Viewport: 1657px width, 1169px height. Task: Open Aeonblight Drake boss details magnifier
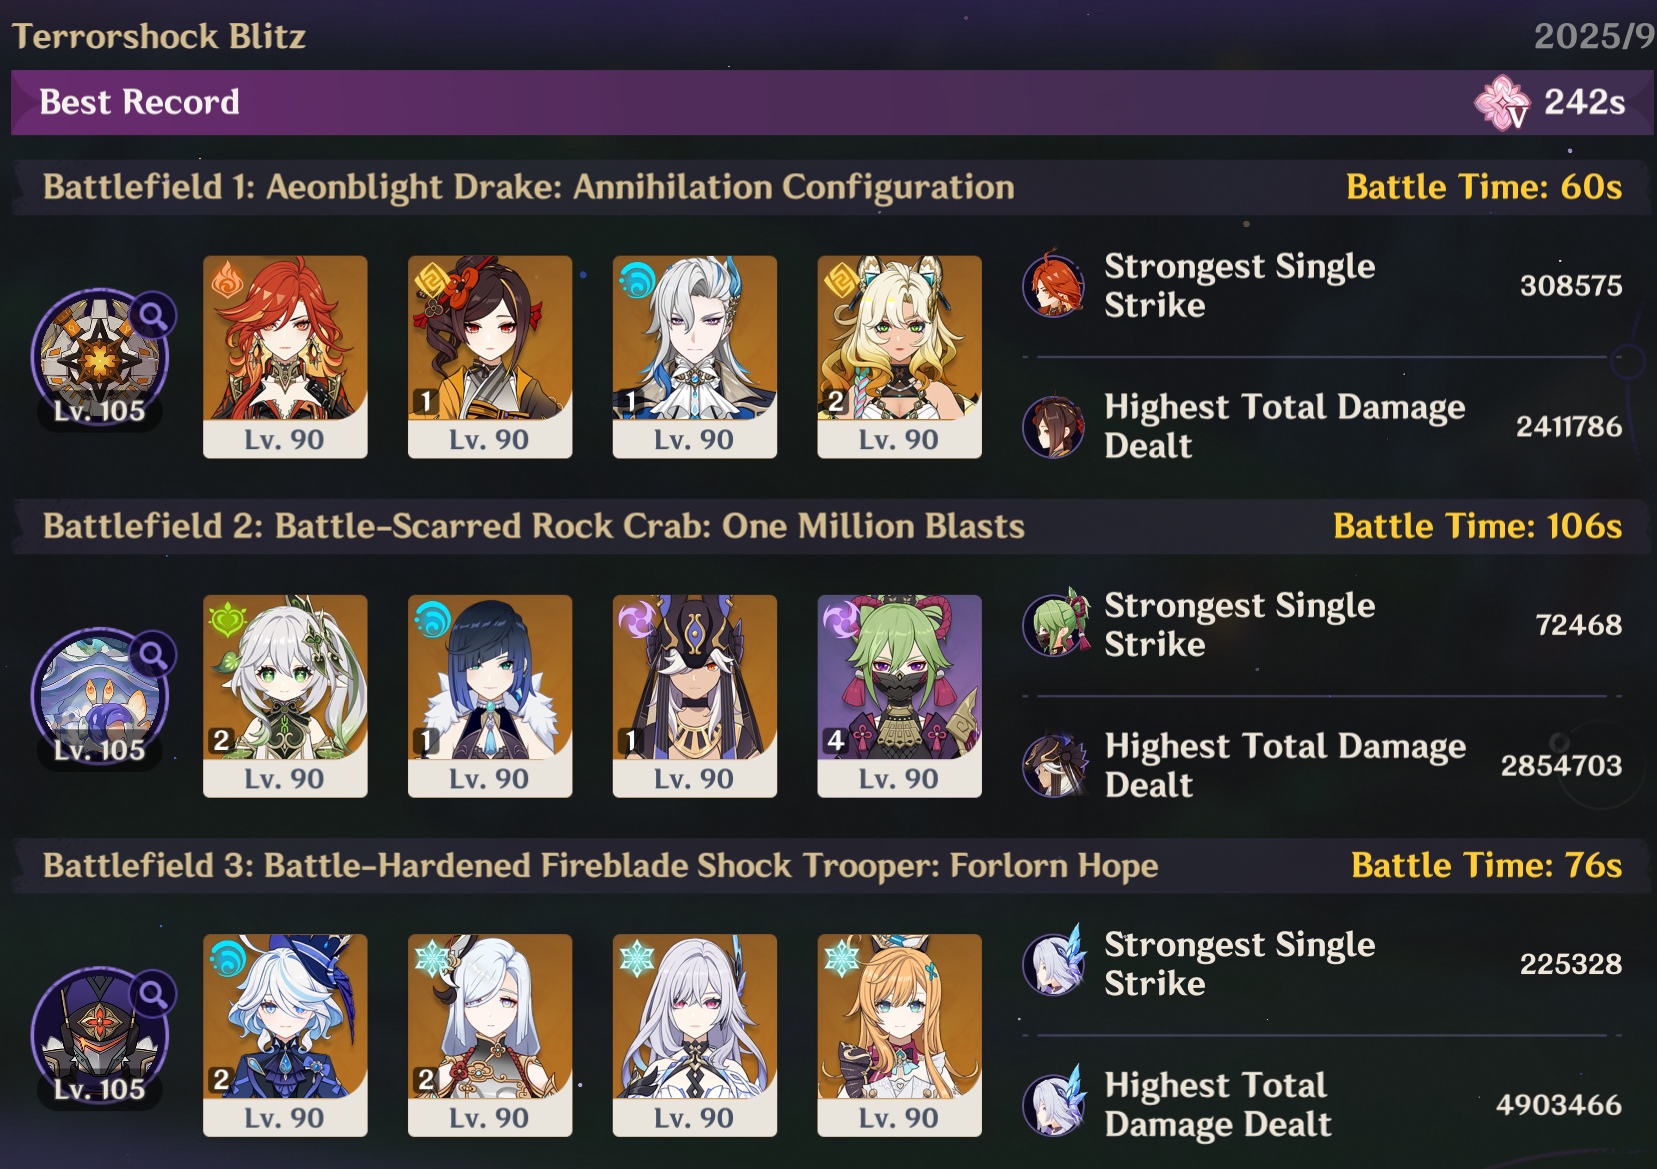tap(153, 316)
